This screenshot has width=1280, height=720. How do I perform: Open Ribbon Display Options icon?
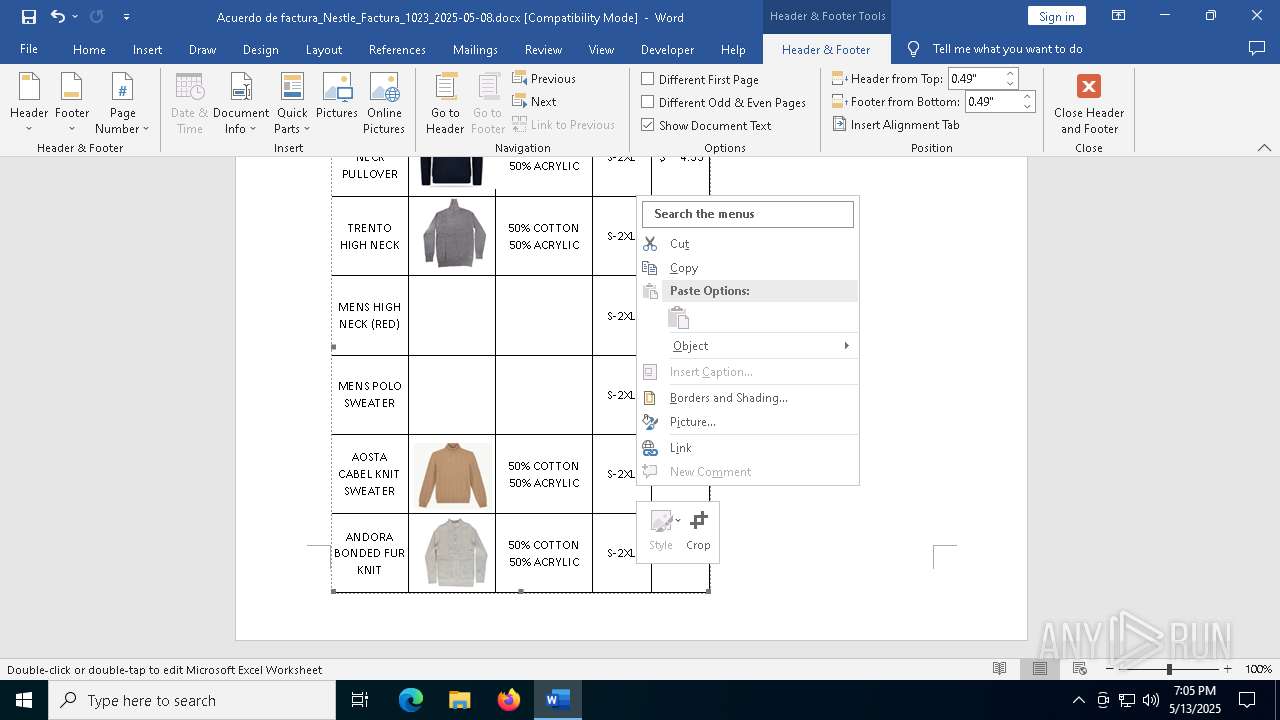[1118, 16]
